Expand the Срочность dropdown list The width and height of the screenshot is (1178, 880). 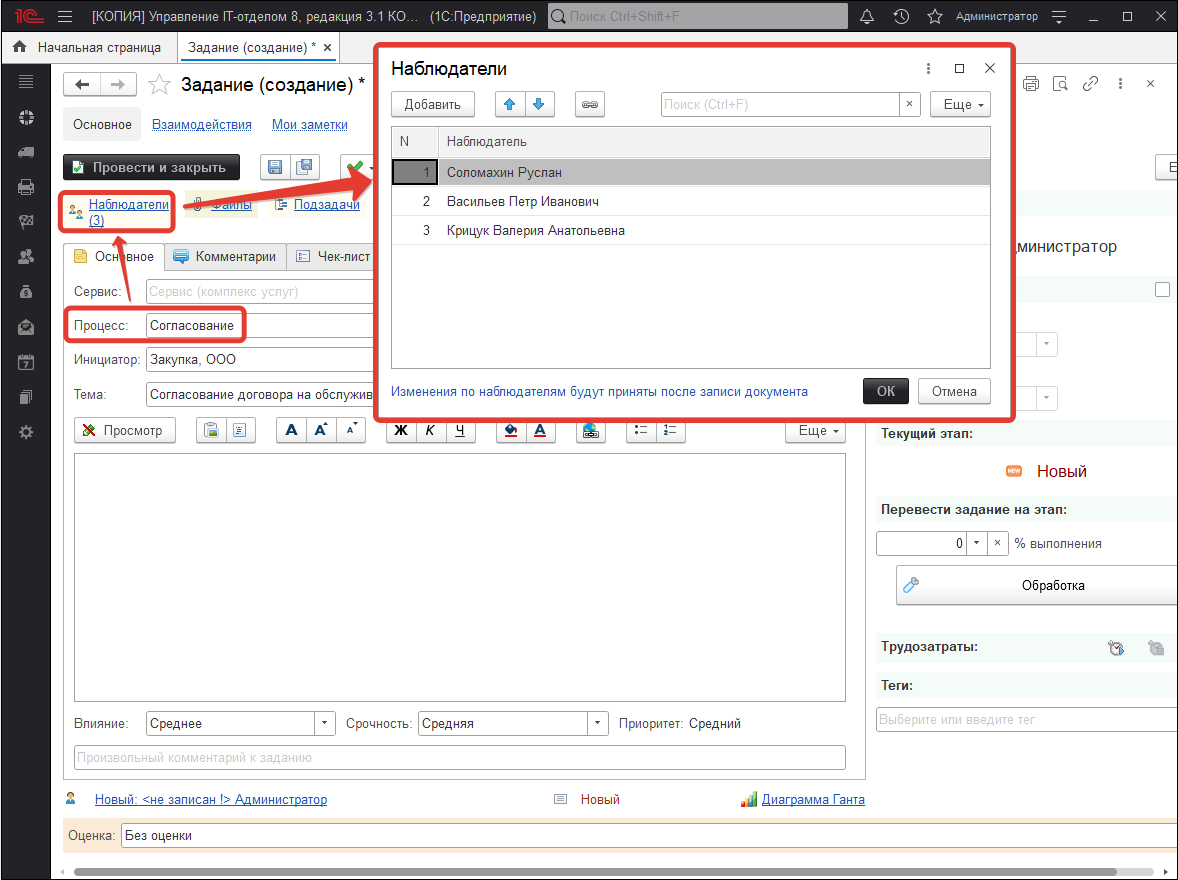[597, 723]
